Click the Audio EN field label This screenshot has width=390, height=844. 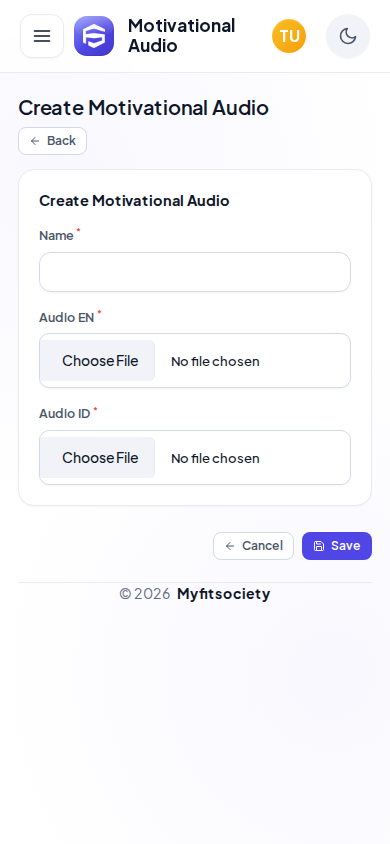(x=66, y=318)
